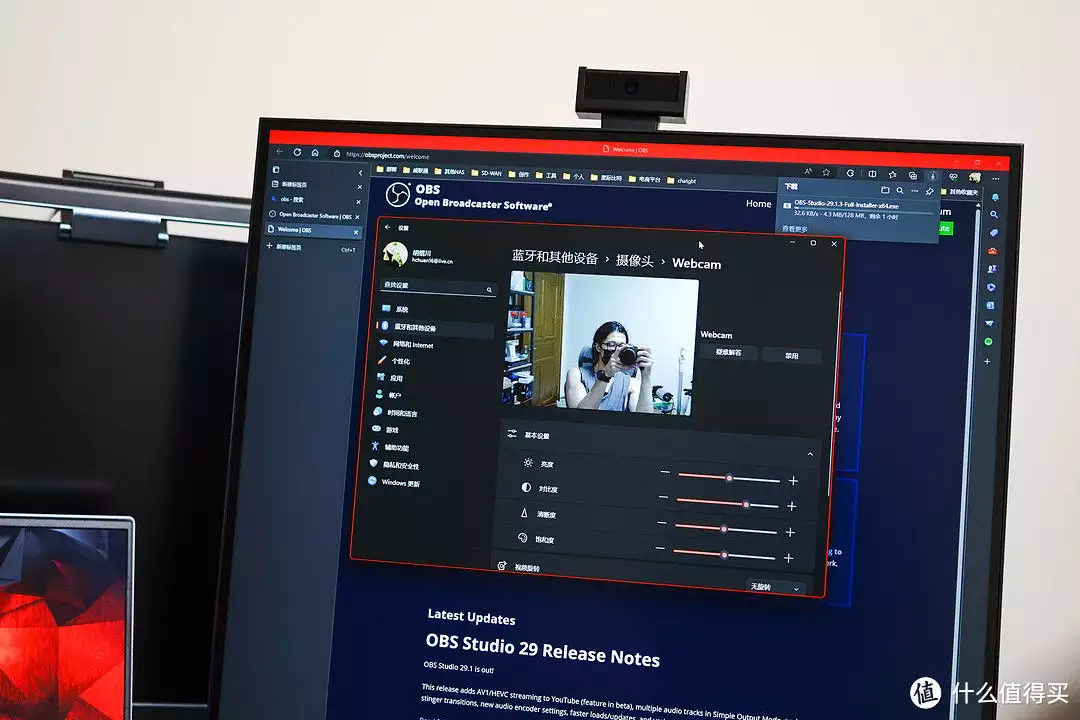Open the collections icon in toolbar
The height and width of the screenshot is (720, 1080).
click(913, 175)
